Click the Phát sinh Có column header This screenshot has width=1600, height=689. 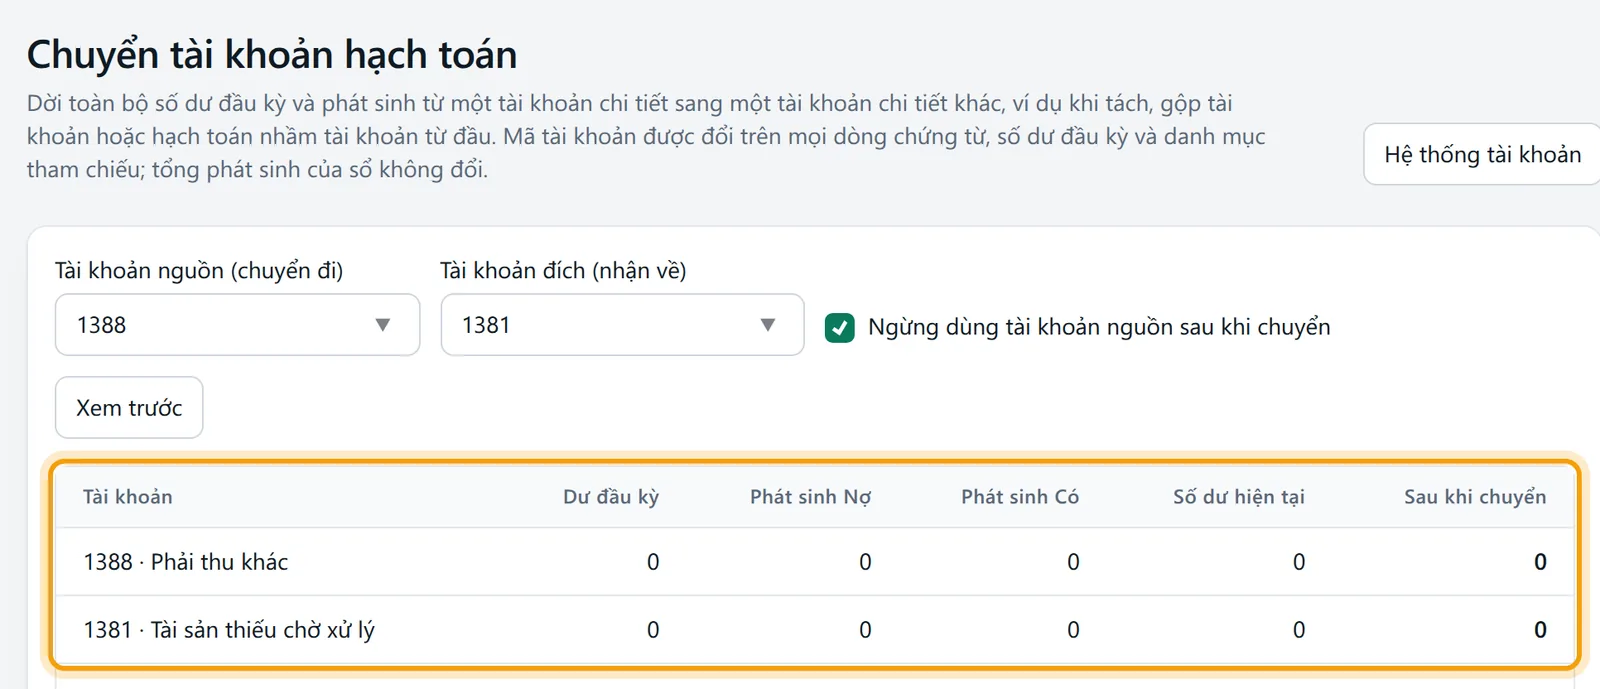click(1020, 497)
